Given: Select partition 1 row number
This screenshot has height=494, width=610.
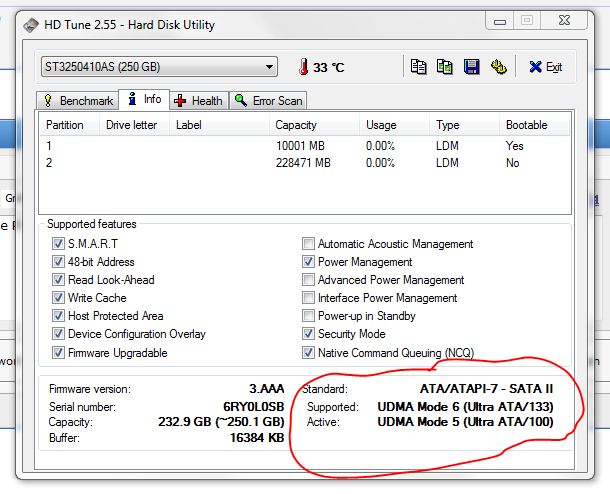Looking at the screenshot, I should [49, 146].
